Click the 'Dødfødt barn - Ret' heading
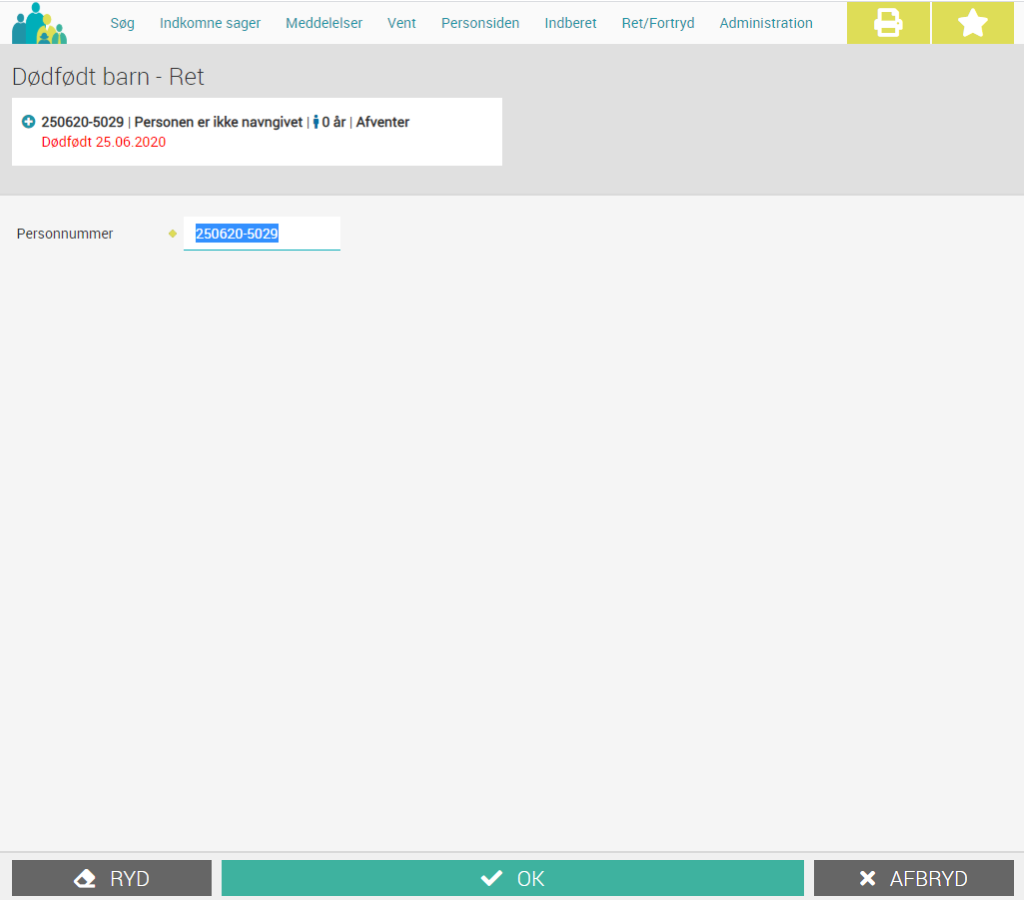Image resolution: width=1024 pixels, height=900 pixels. [x=108, y=76]
